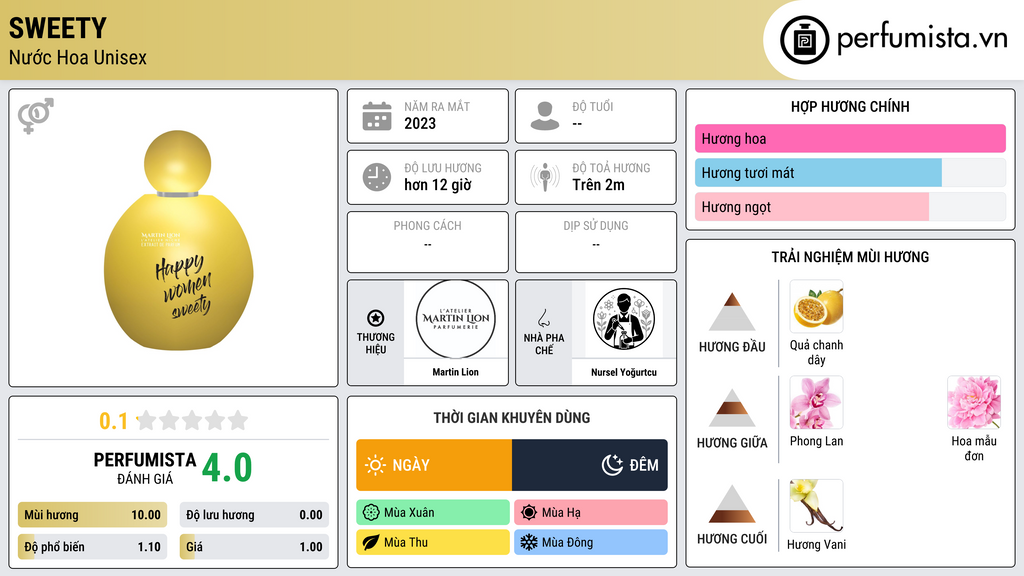Select the Hoa mẫu đơn note image

pos(974,402)
